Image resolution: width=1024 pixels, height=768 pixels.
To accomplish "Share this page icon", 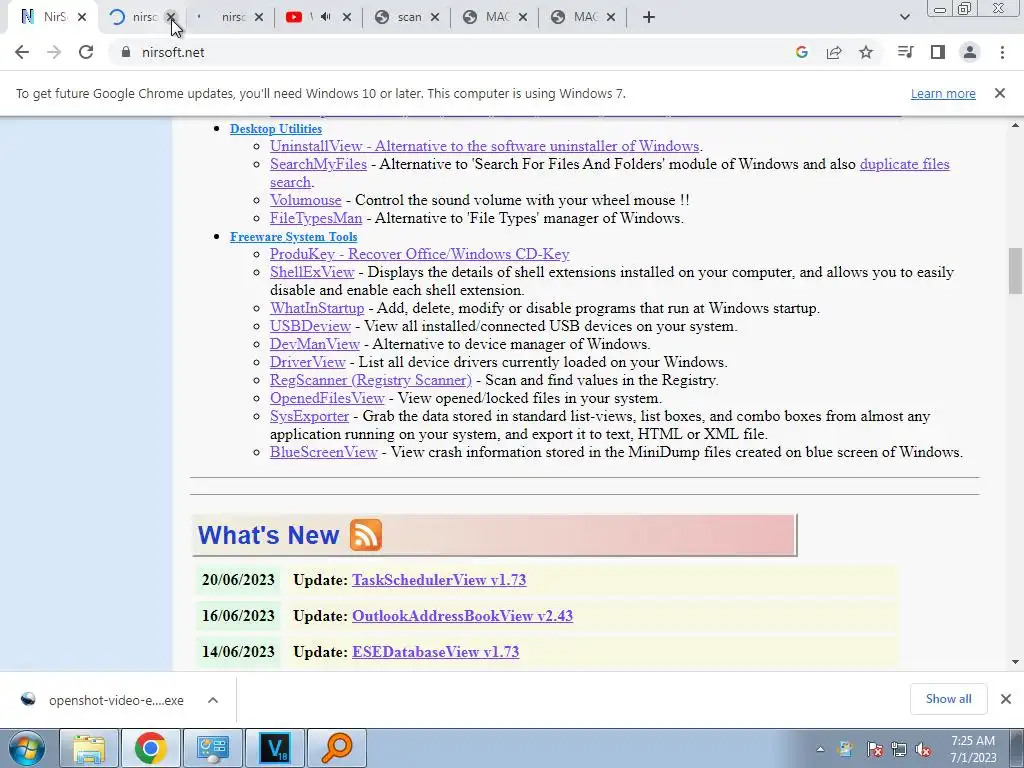I will tap(834, 52).
